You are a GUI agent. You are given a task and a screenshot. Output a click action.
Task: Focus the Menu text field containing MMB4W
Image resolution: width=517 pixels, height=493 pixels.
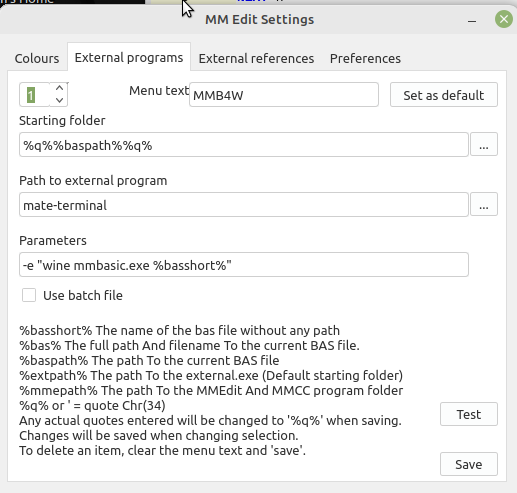[284, 95]
